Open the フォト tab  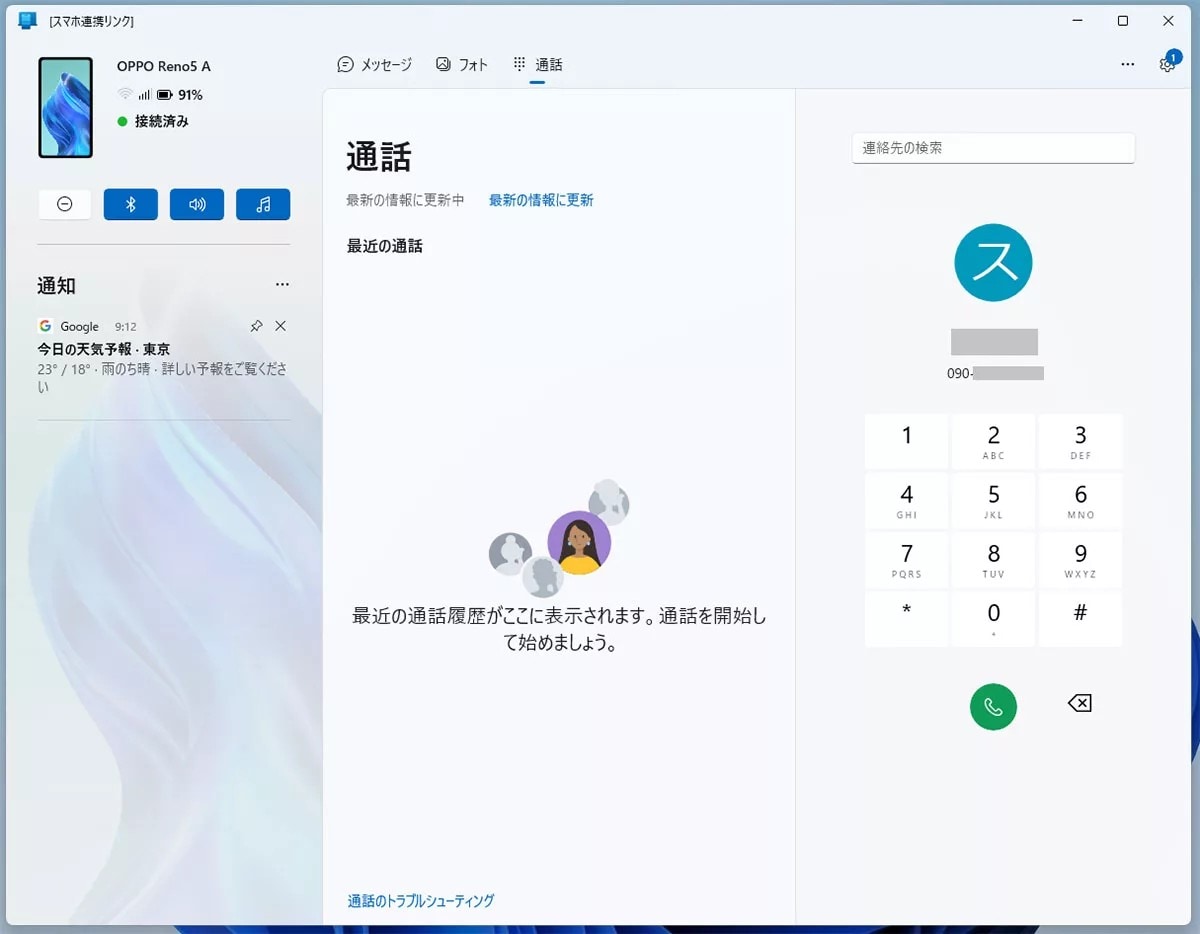pos(462,64)
